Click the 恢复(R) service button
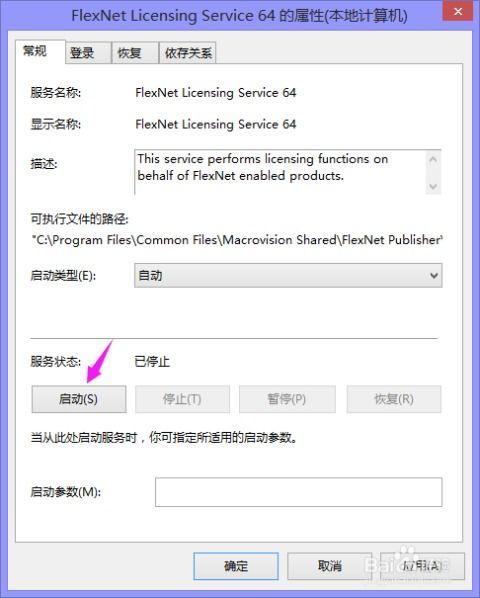The image size is (480, 598). pos(394,399)
